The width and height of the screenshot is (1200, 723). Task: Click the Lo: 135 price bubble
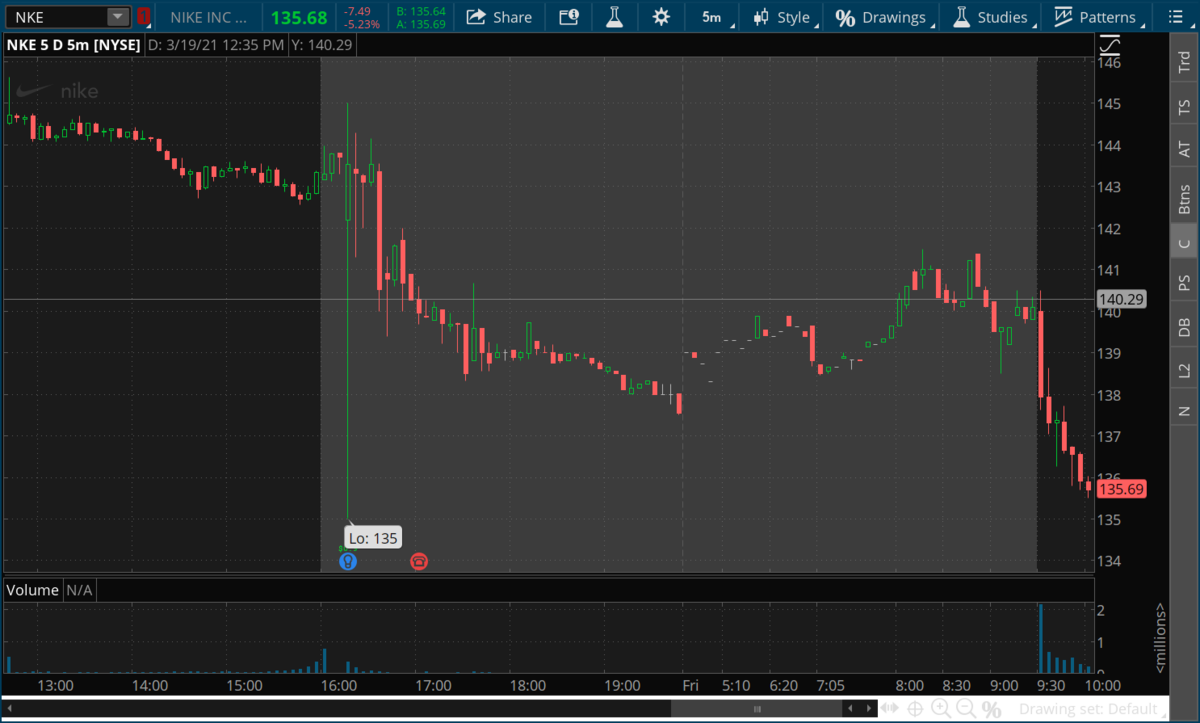[x=373, y=538]
